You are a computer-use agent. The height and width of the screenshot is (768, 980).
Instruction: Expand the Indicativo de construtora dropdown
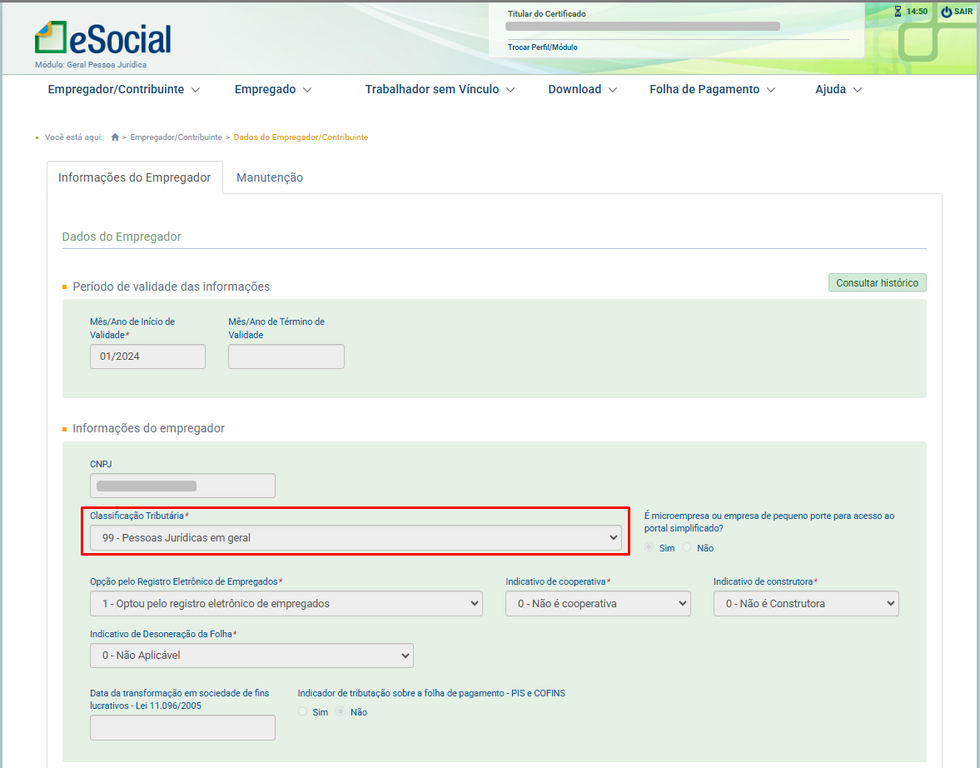[x=805, y=604]
